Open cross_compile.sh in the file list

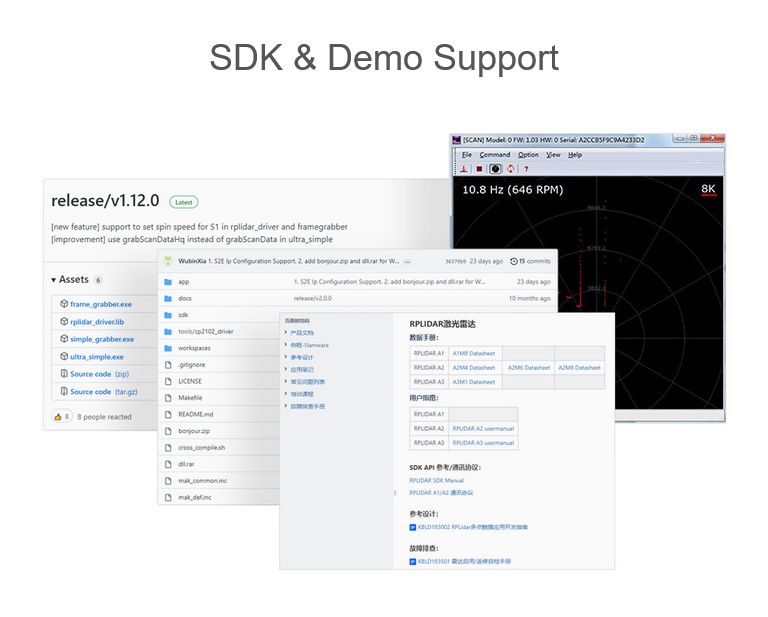pos(202,448)
